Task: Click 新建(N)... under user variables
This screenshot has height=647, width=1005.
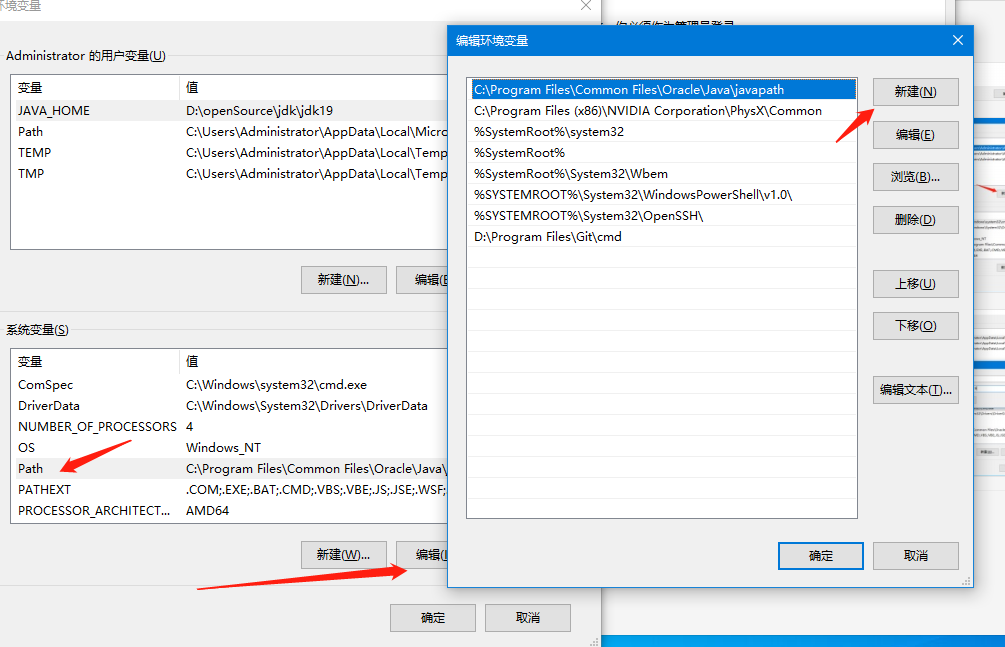Action: click(343, 280)
